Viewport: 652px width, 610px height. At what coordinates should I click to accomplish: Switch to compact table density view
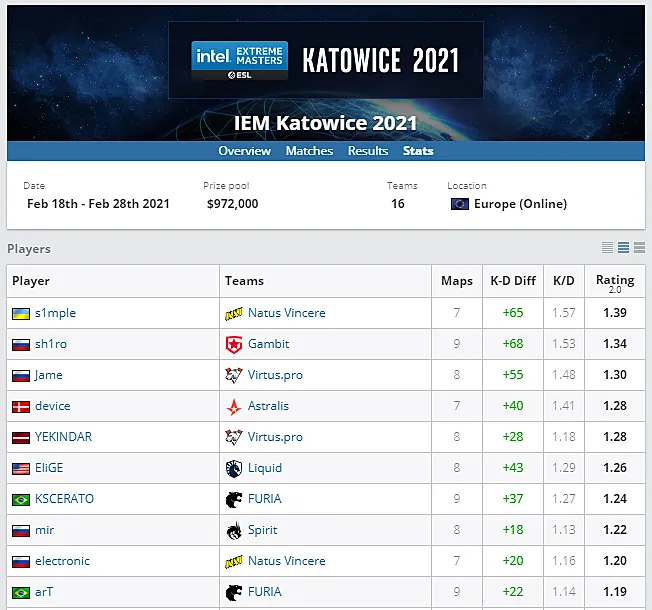[x=607, y=247]
